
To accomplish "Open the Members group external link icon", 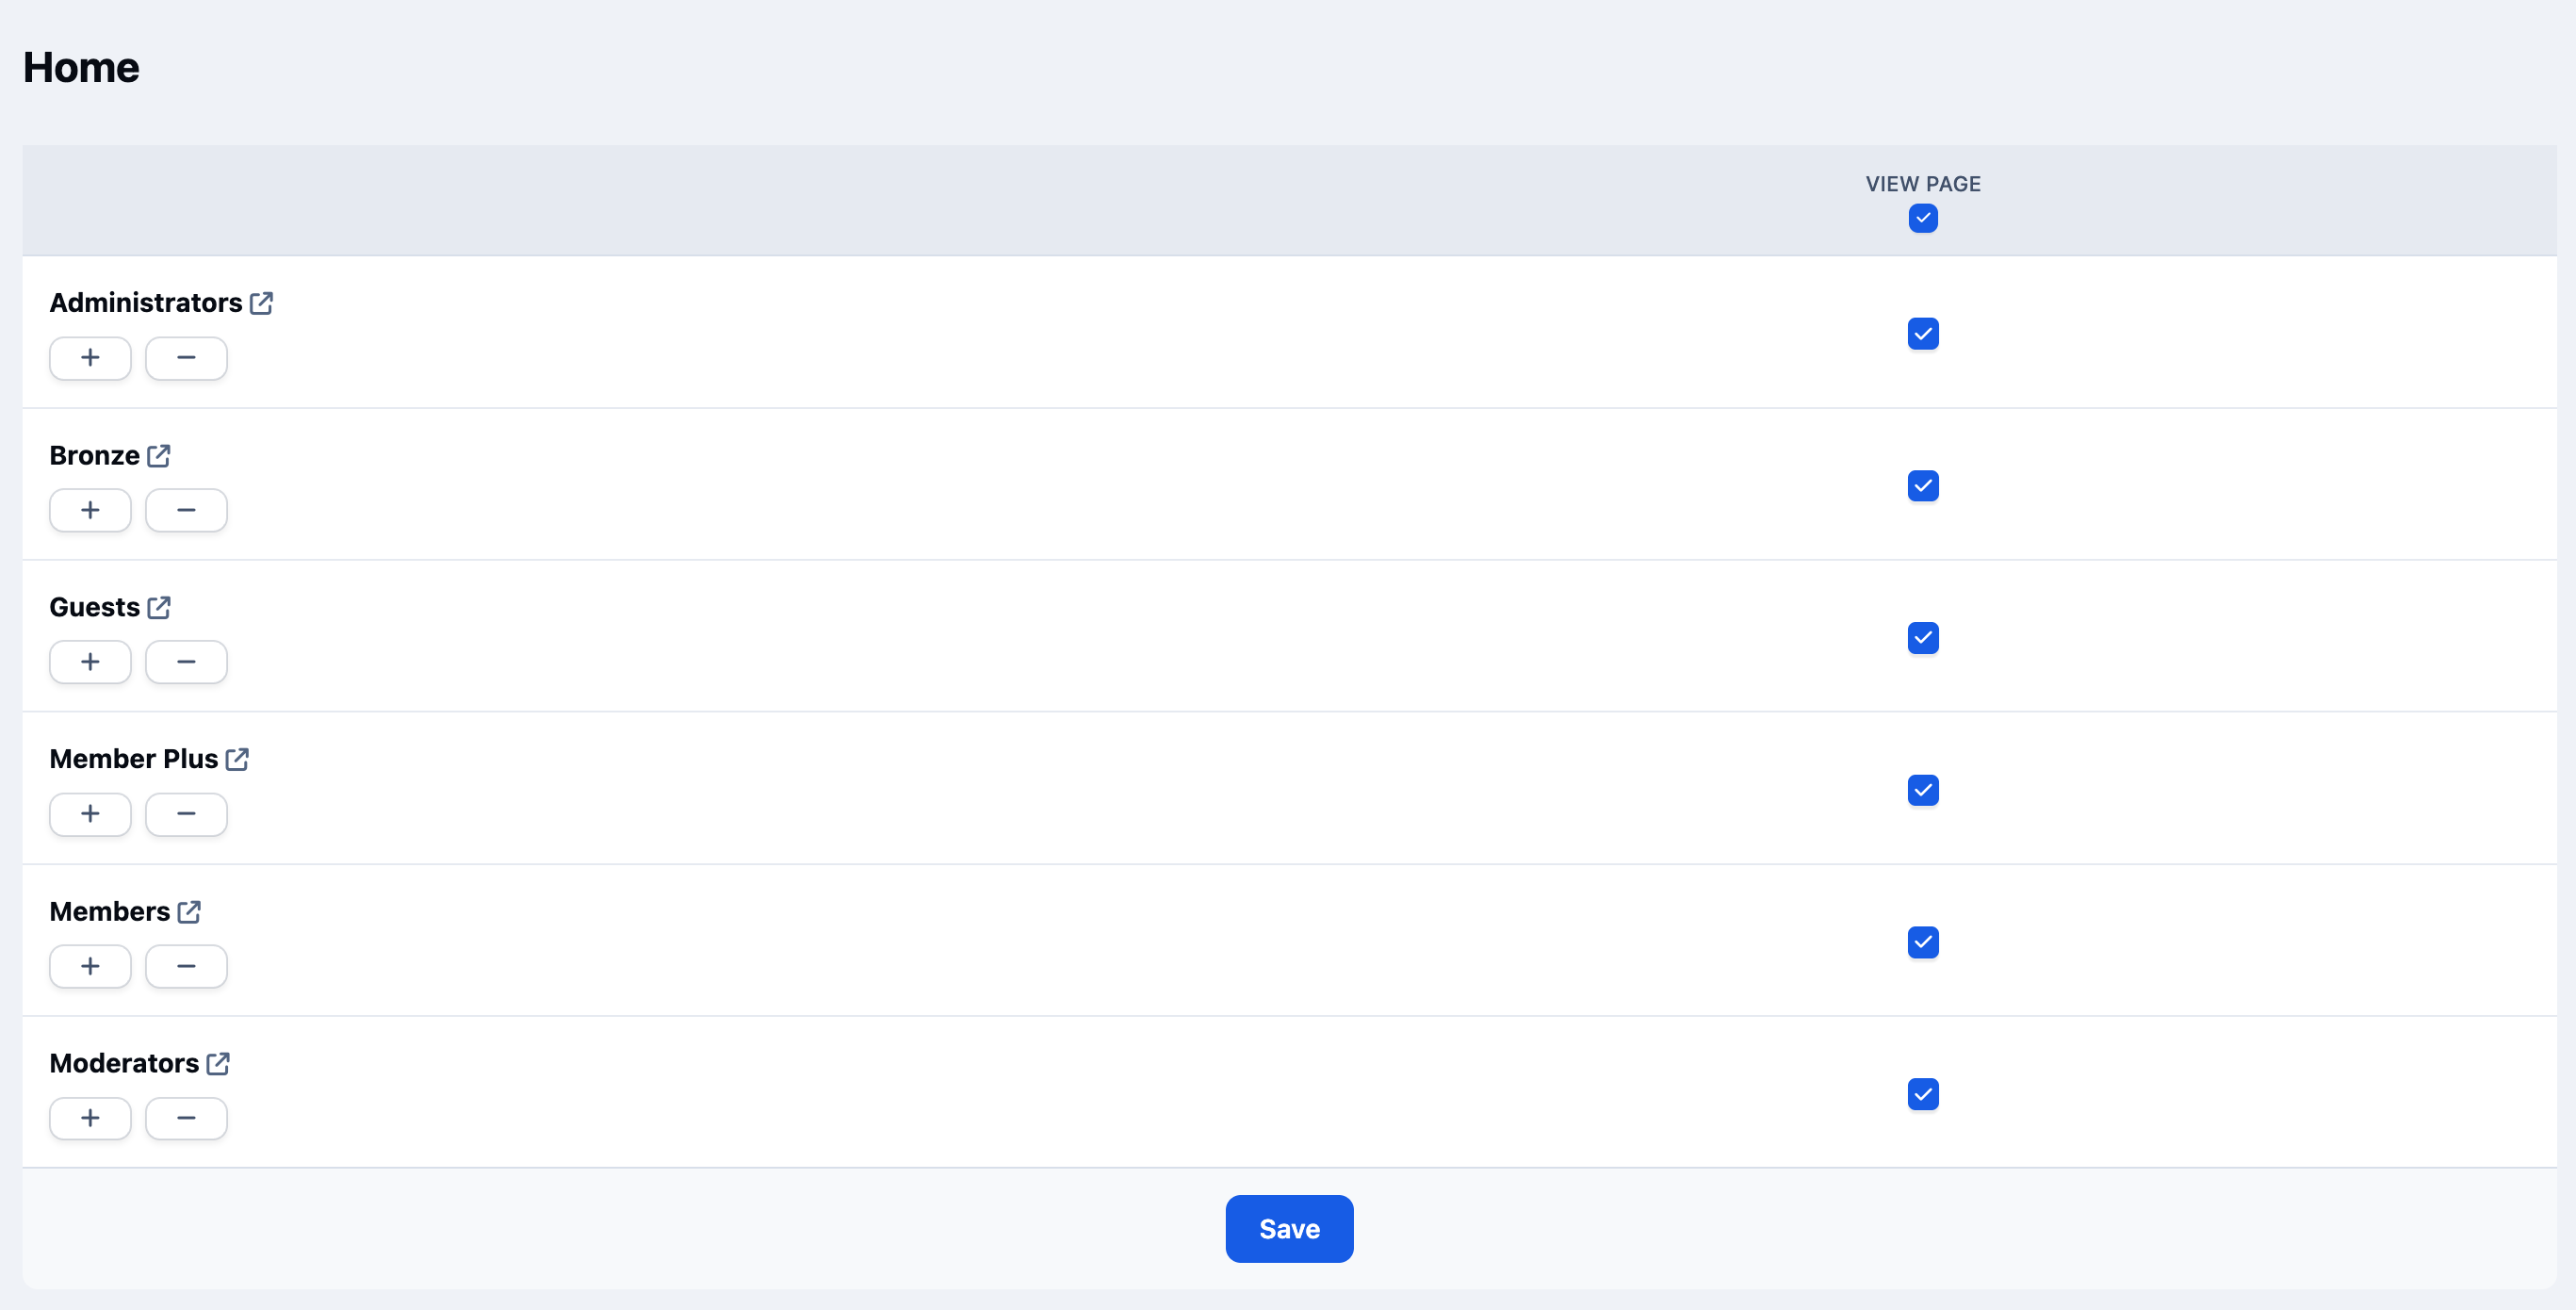I will [x=189, y=912].
